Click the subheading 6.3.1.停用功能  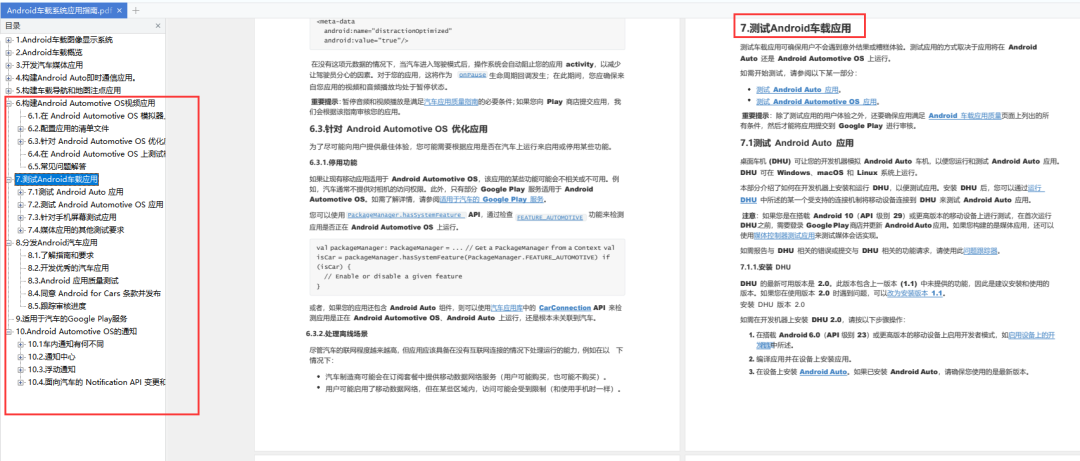[x=333, y=163]
